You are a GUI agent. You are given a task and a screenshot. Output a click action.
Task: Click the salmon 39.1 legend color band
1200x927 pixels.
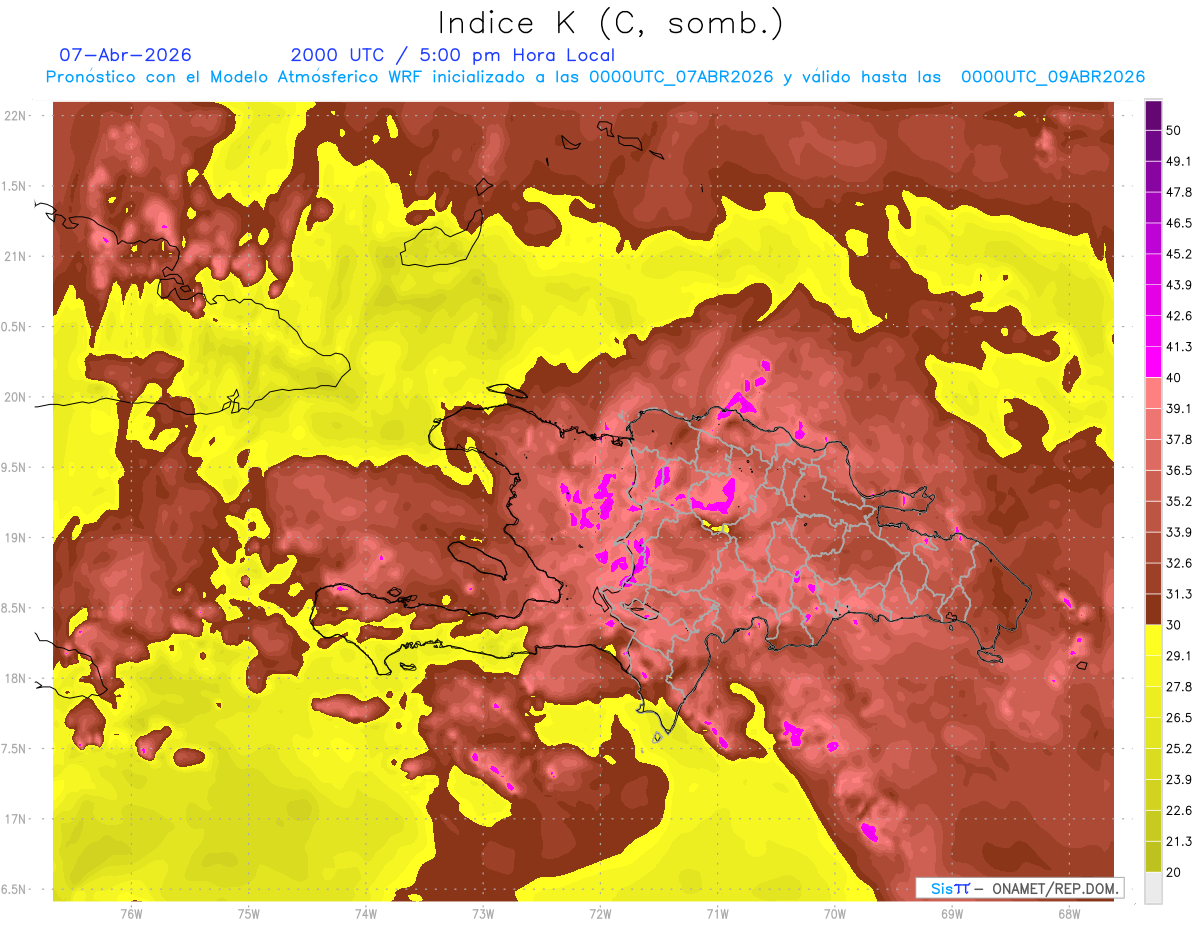(1153, 392)
